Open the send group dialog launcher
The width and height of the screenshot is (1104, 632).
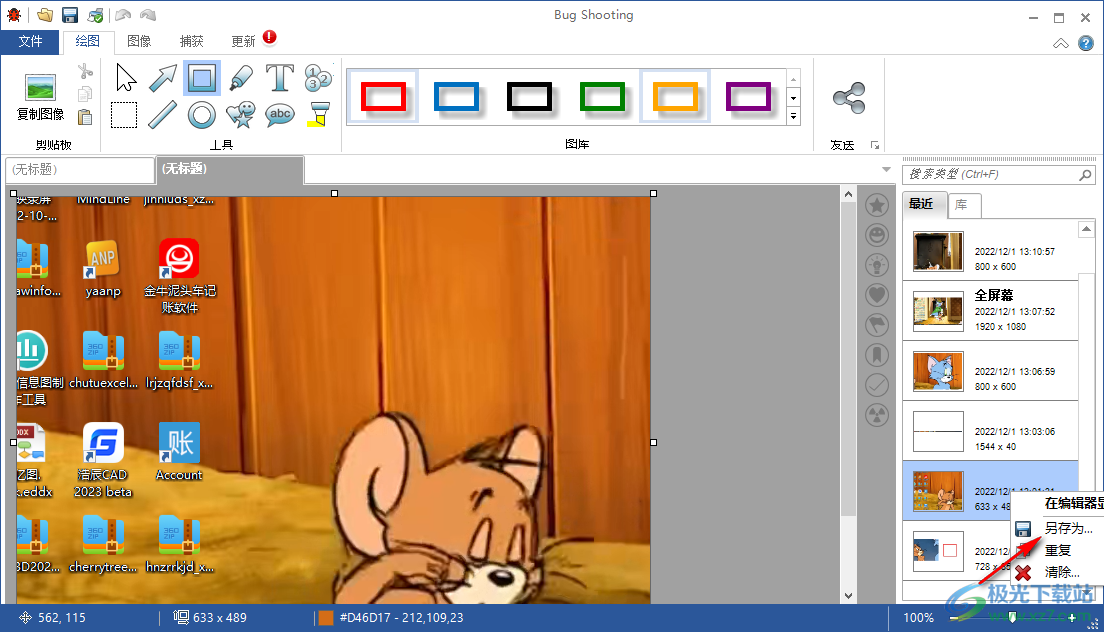(x=875, y=146)
